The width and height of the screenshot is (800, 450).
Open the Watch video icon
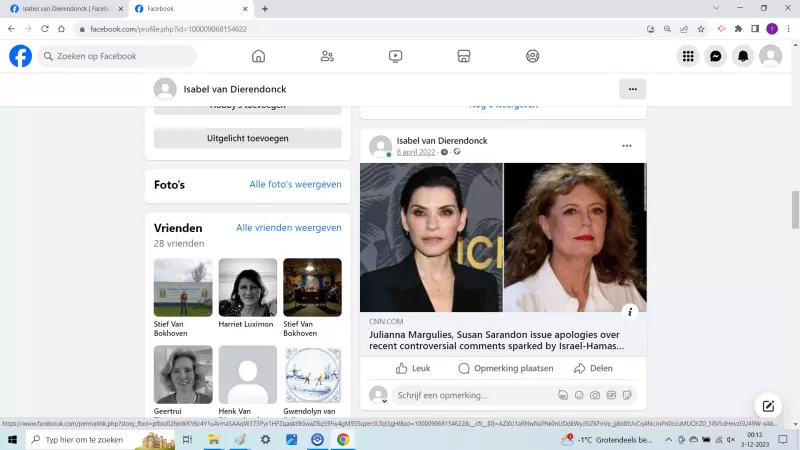[395, 56]
